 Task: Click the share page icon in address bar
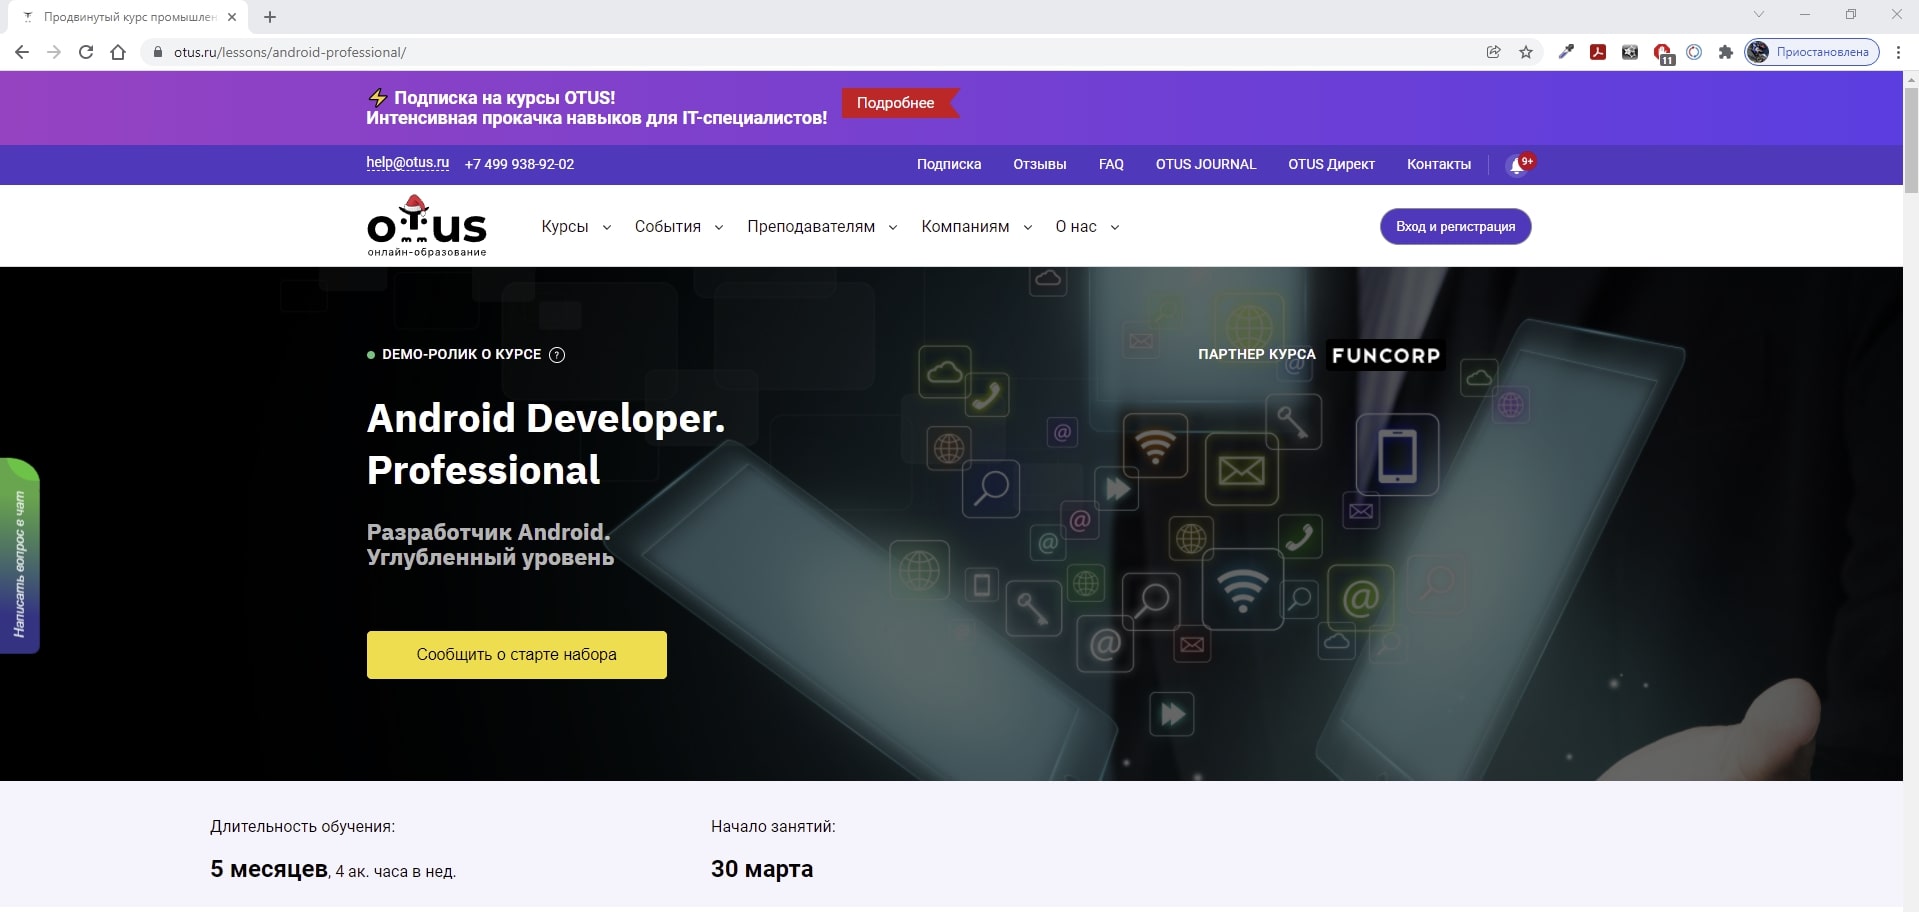click(1494, 52)
